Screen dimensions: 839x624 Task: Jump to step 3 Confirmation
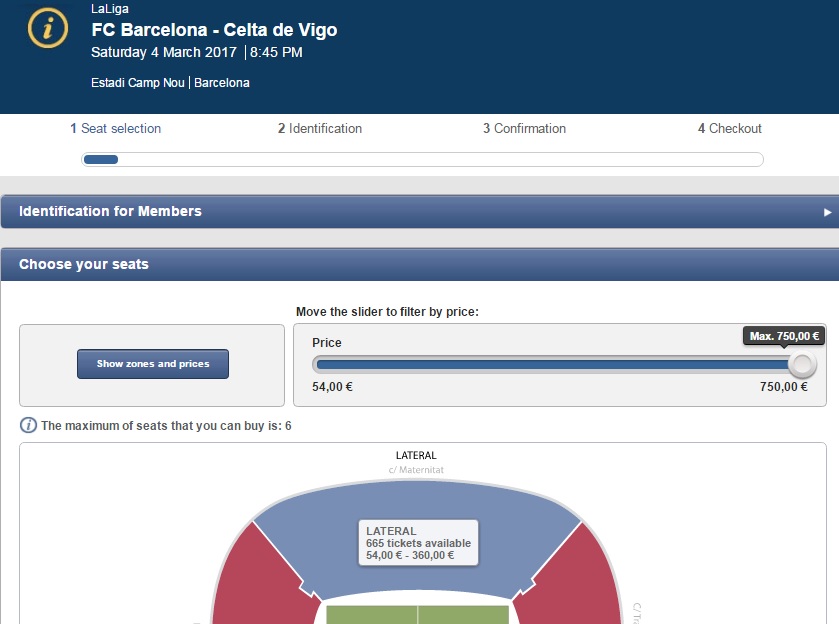click(524, 129)
